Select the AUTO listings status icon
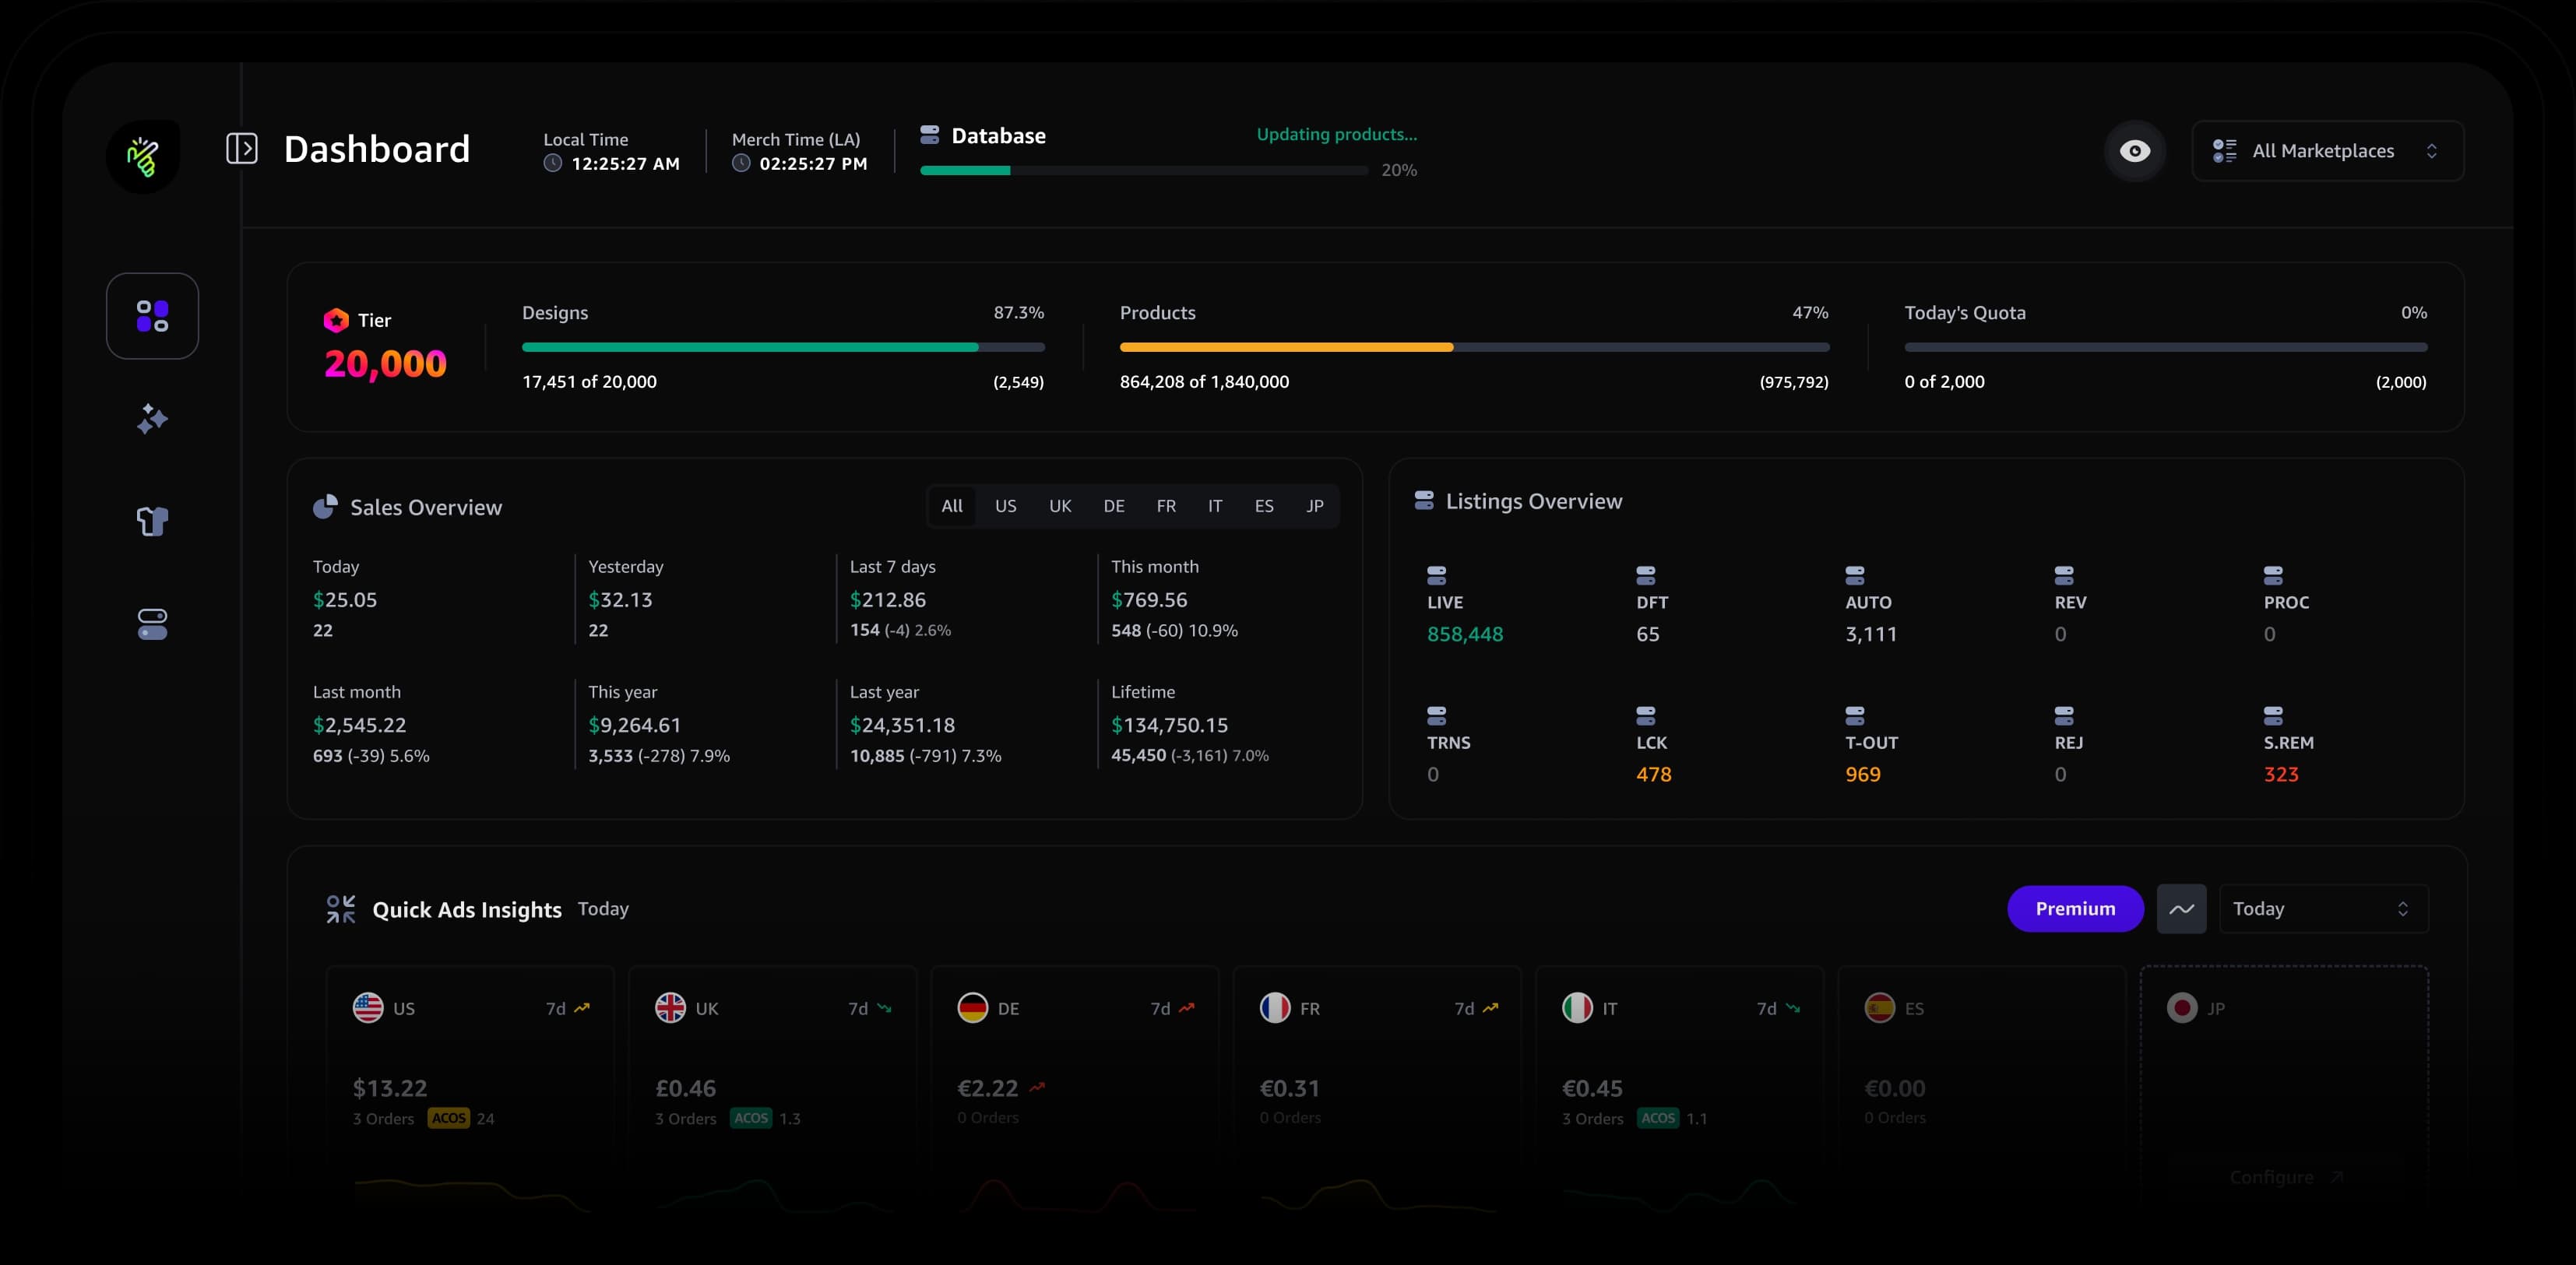The width and height of the screenshot is (2576, 1265). click(1855, 575)
